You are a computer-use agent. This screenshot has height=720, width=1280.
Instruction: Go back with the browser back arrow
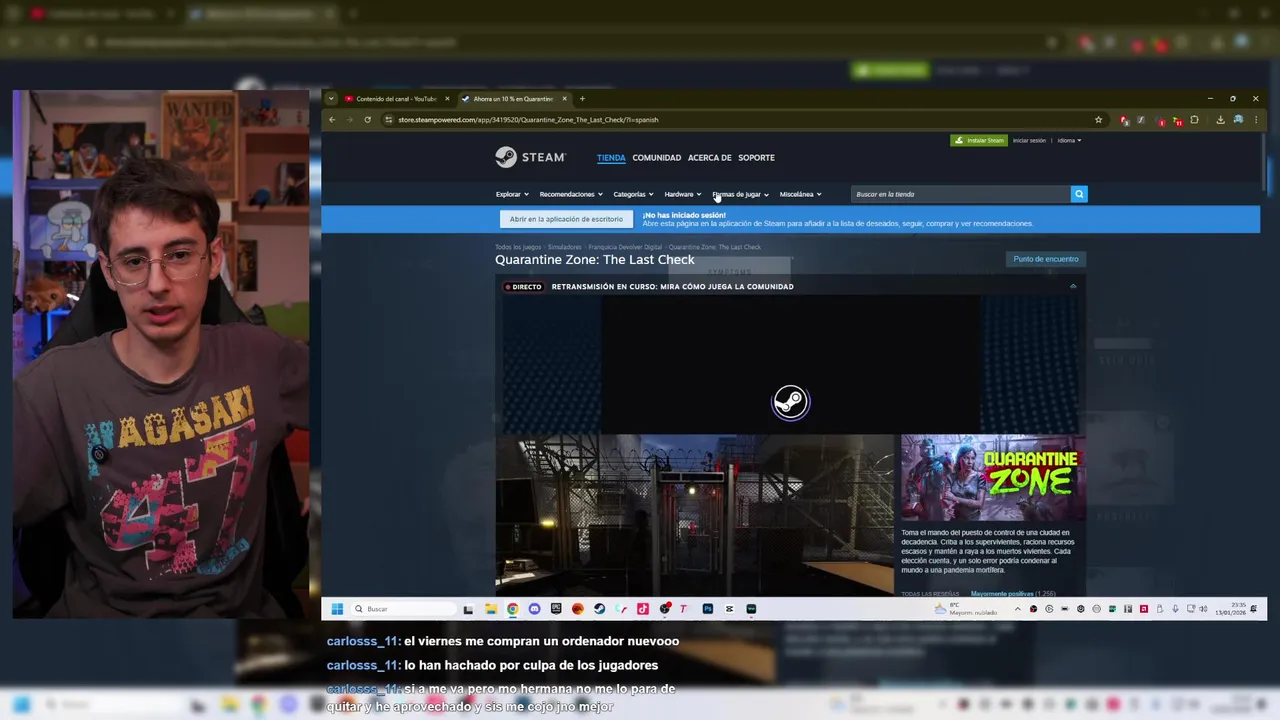pyautogui.click(x=333, y=120)
